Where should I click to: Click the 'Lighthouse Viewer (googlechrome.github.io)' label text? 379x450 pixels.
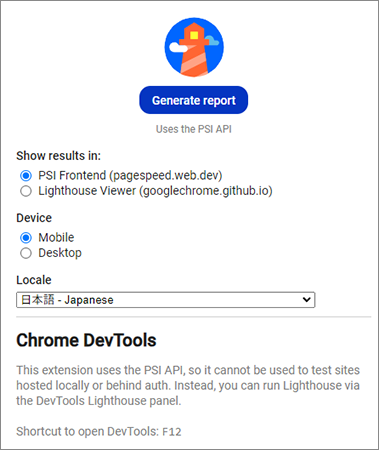(x=155, y=191)
